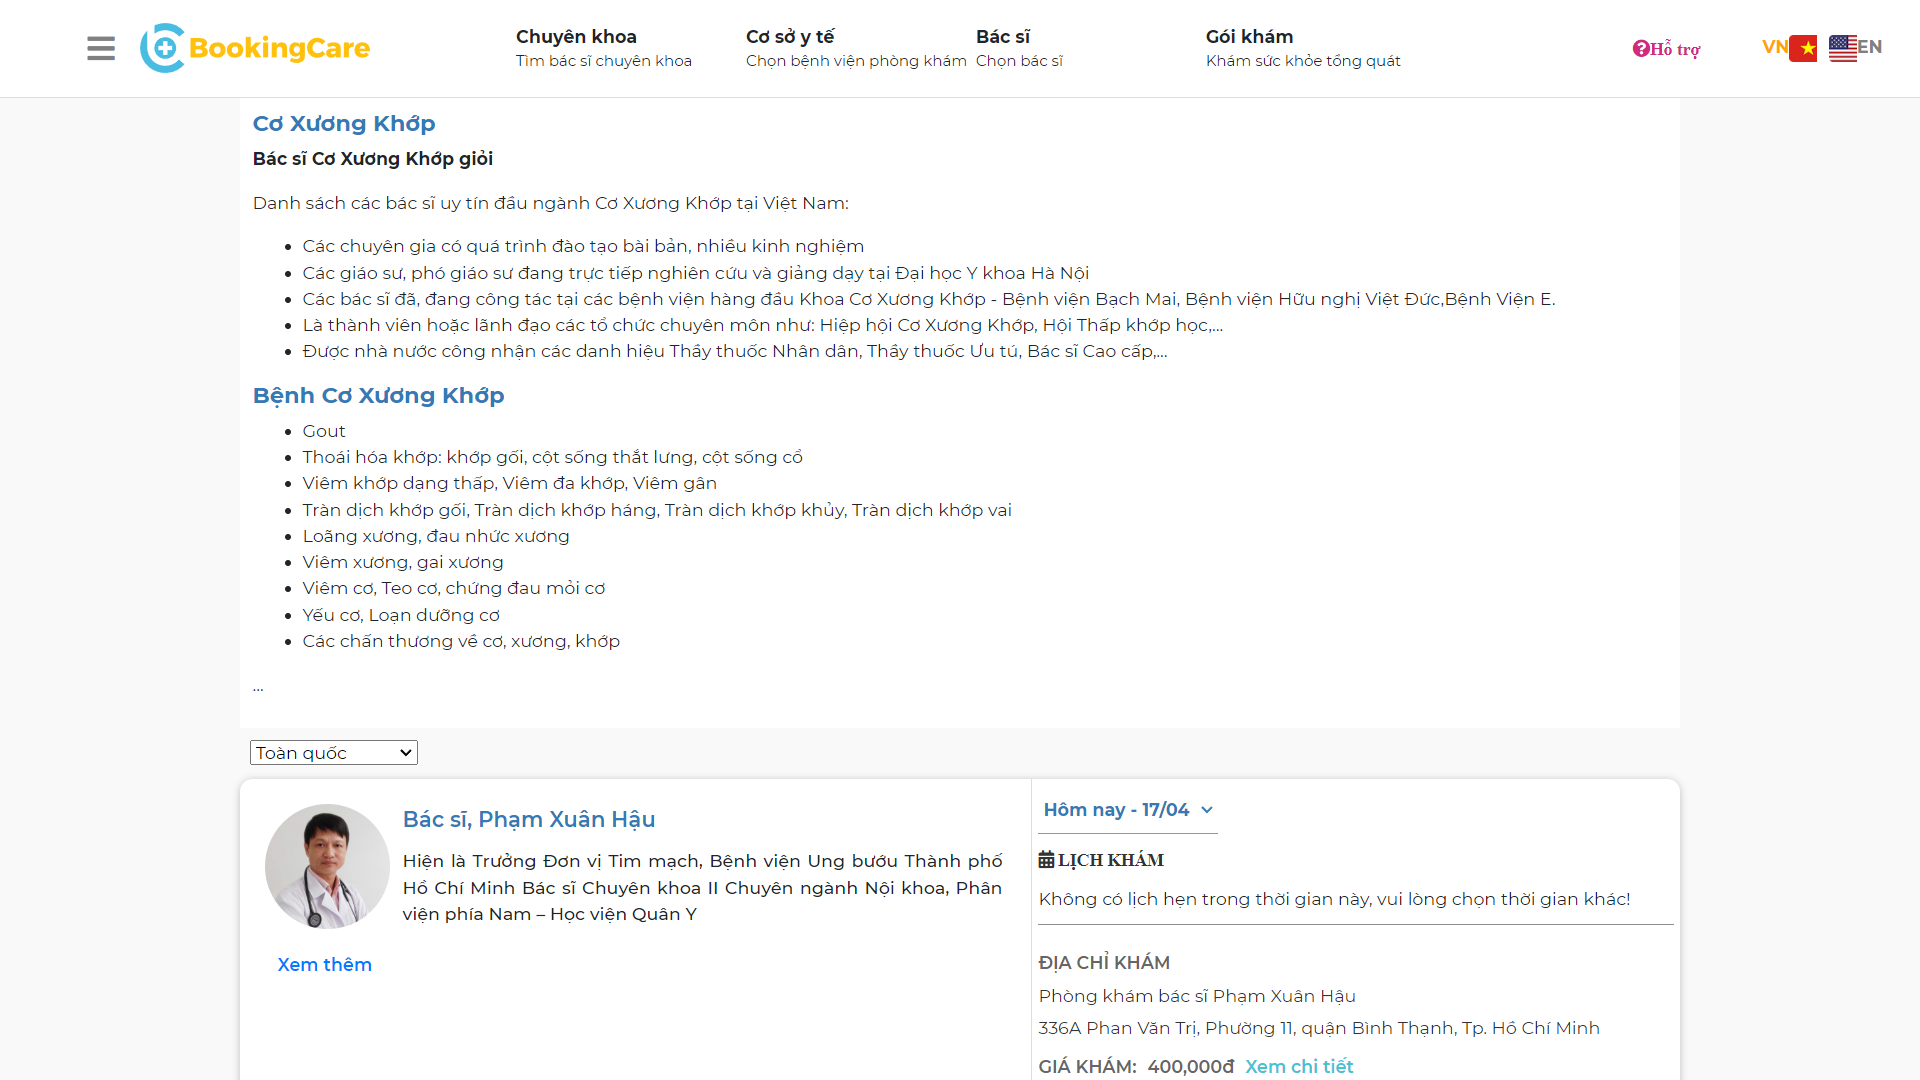Click the Xem thêm link

(324, 964)
